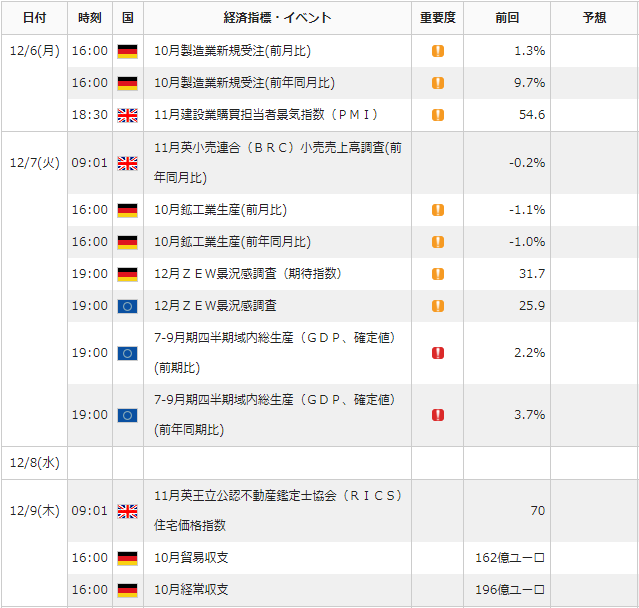639x608 pixels.
Task: Click the 重要度 column header
Action: tap(438, 18)
